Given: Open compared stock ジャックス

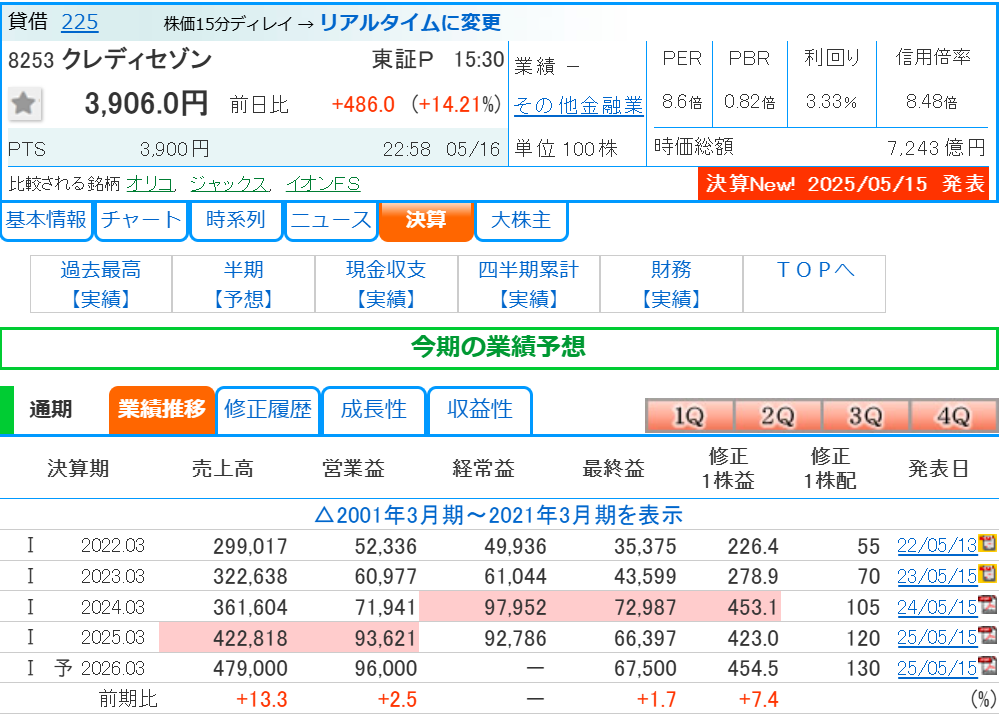Looking at the screenshot, I should (230, 184).
